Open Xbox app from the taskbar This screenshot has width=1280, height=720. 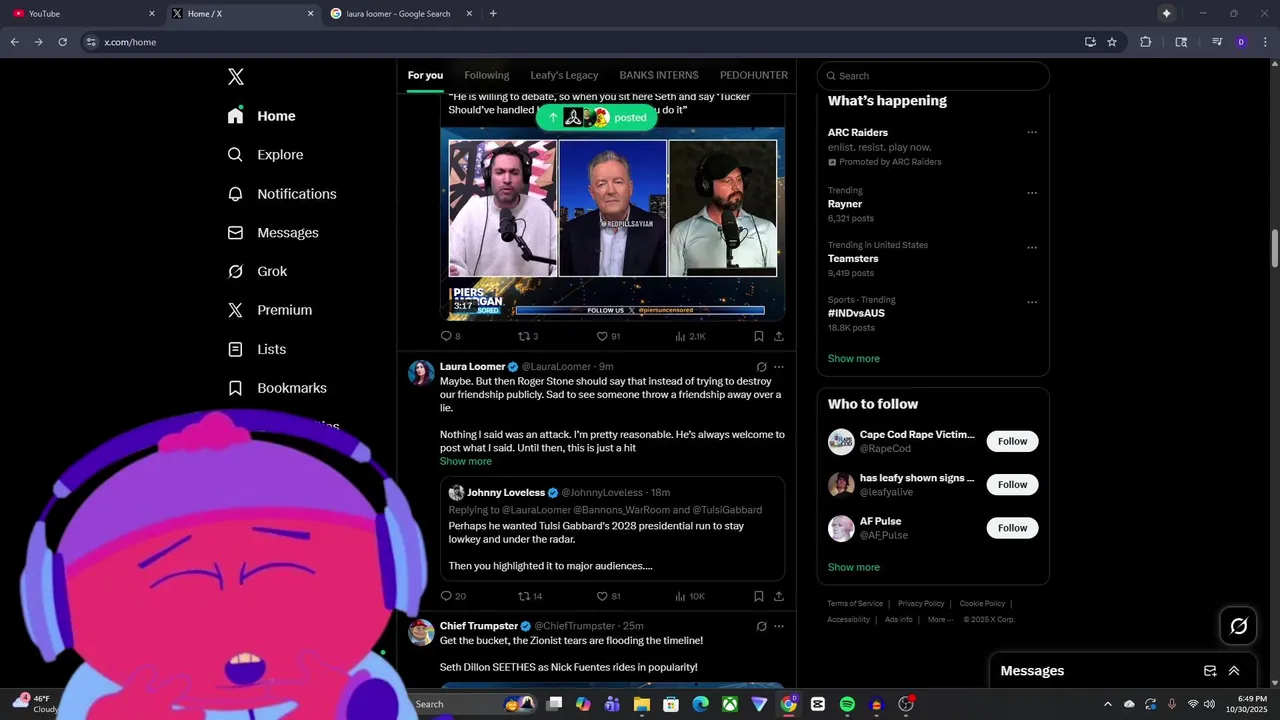[731, 704]
